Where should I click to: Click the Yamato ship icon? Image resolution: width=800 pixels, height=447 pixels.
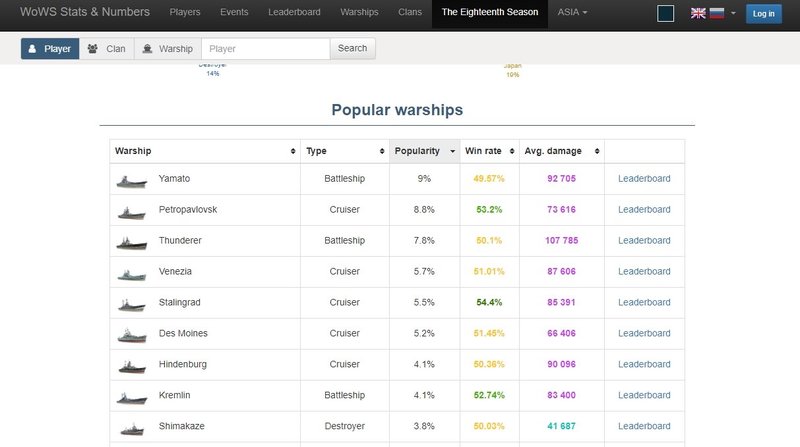click(132, 181)
